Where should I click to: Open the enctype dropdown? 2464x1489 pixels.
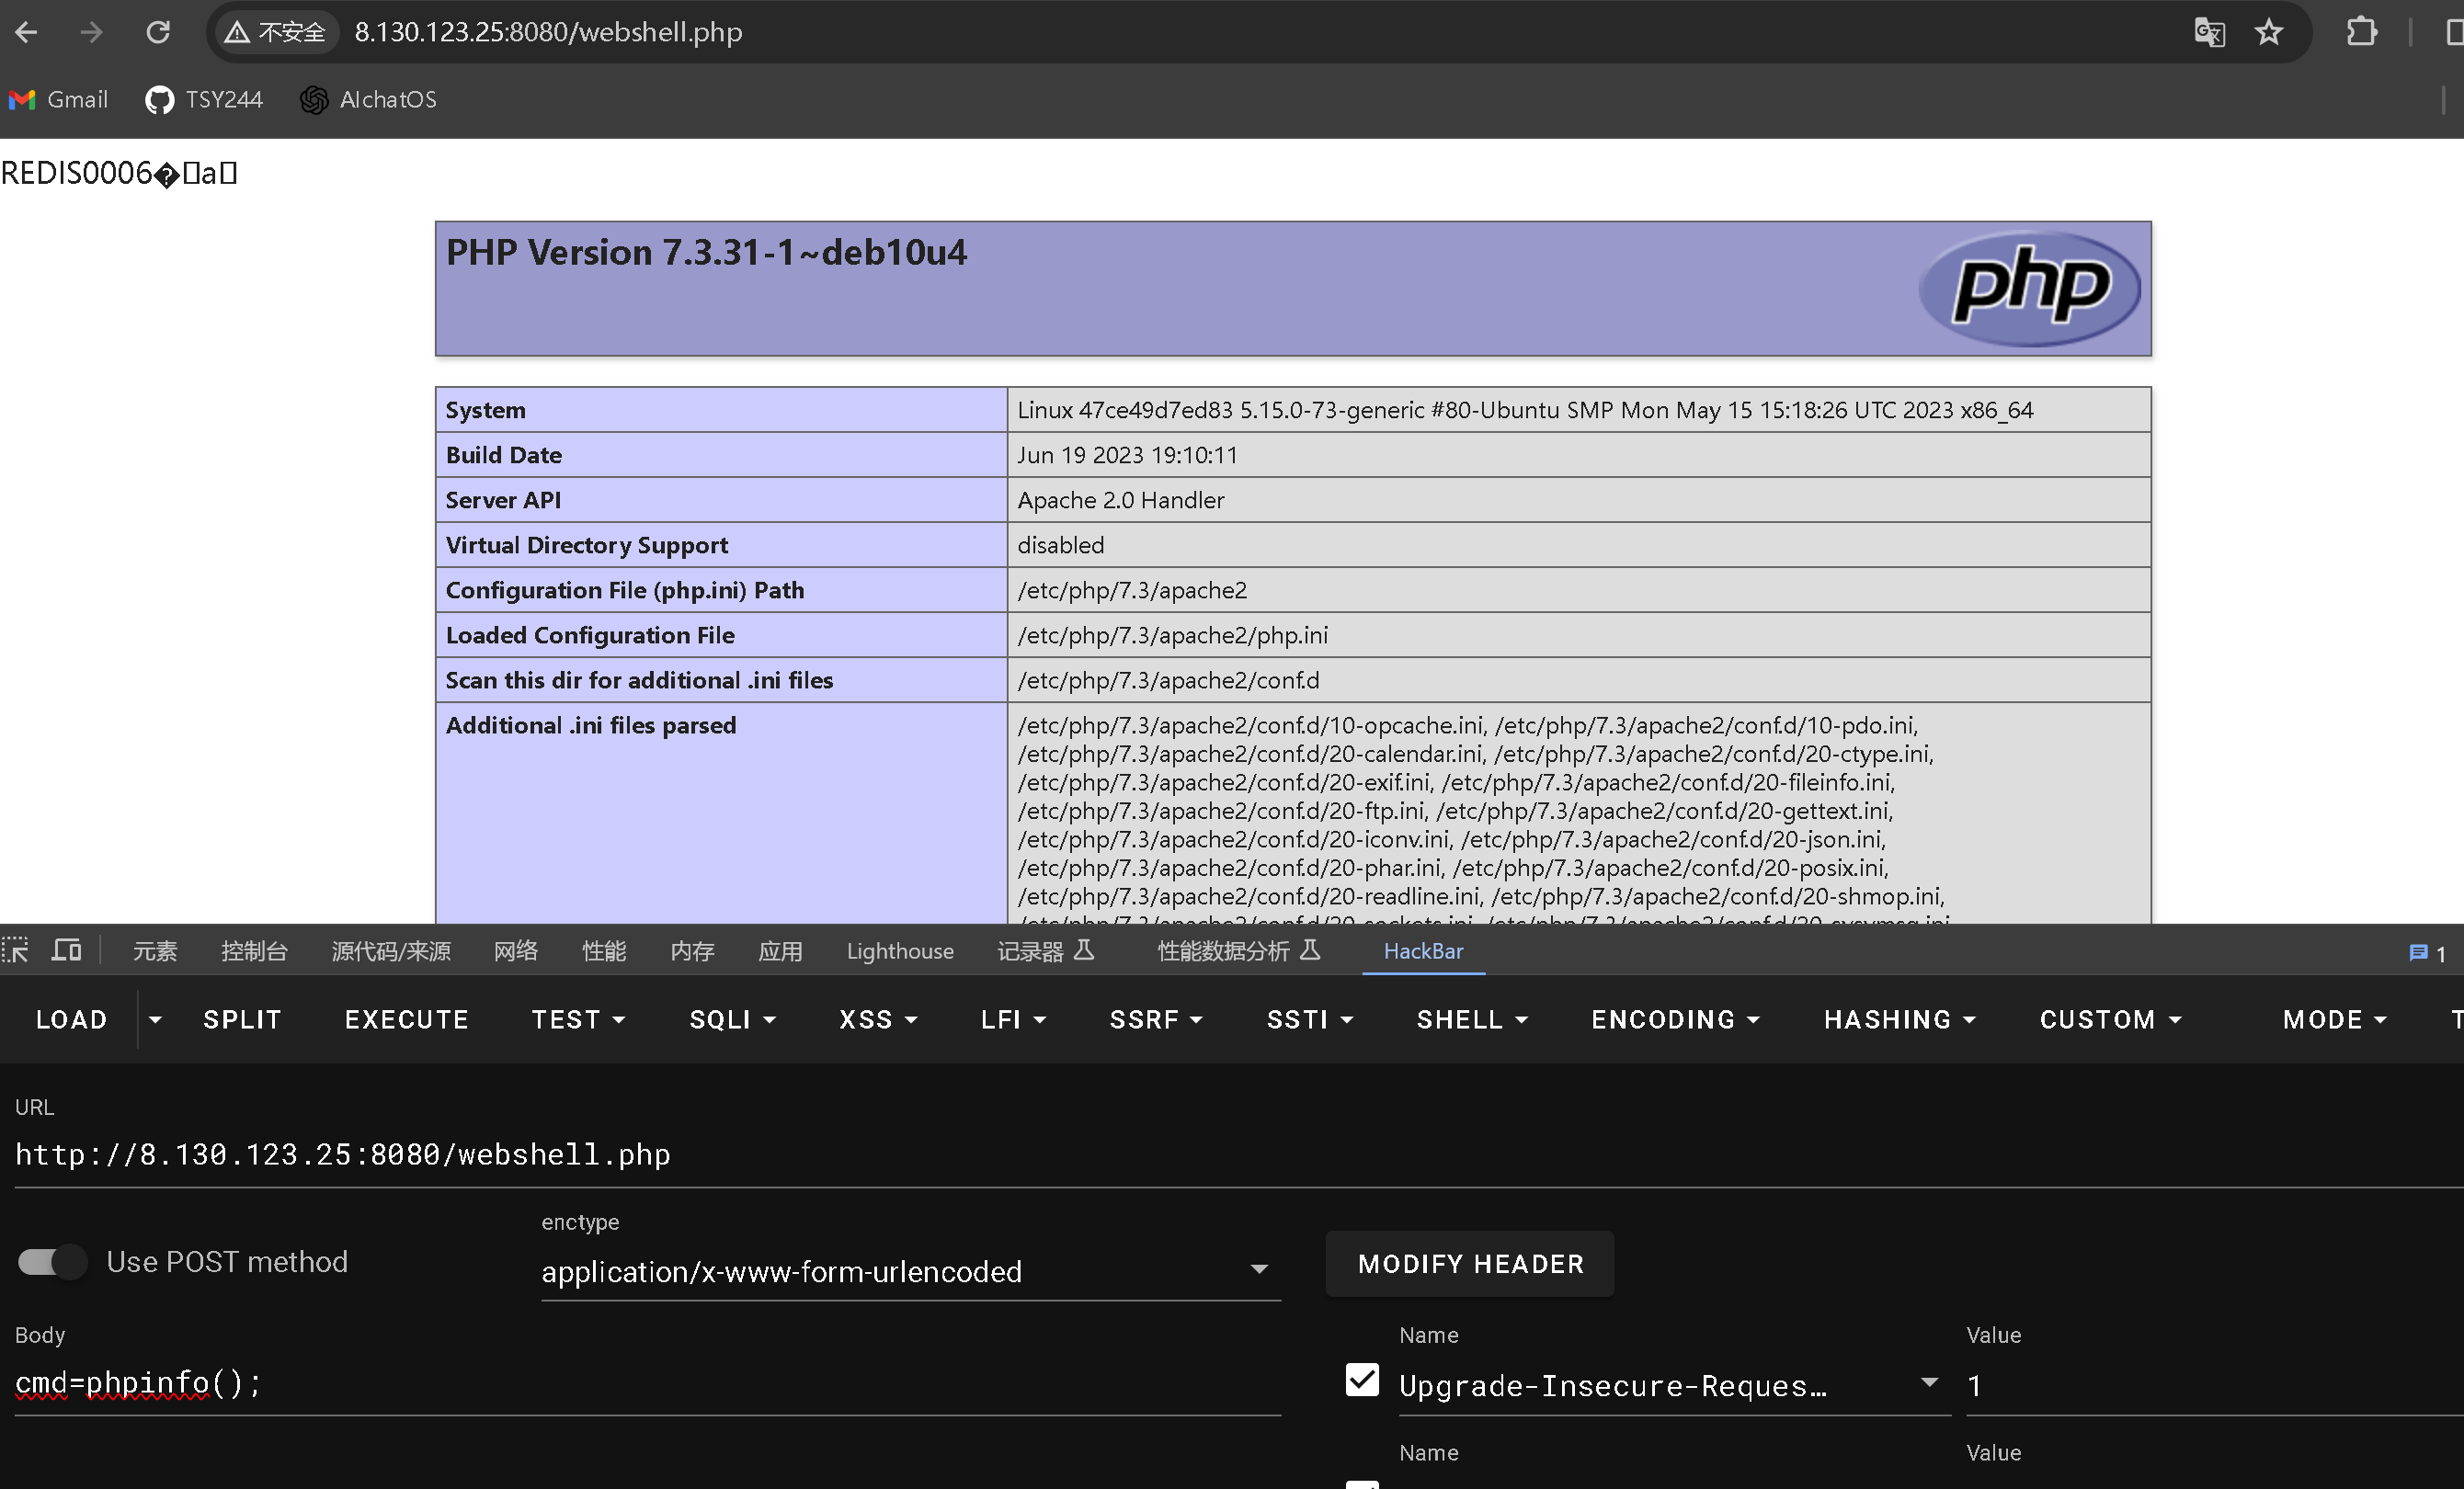1259,1270
